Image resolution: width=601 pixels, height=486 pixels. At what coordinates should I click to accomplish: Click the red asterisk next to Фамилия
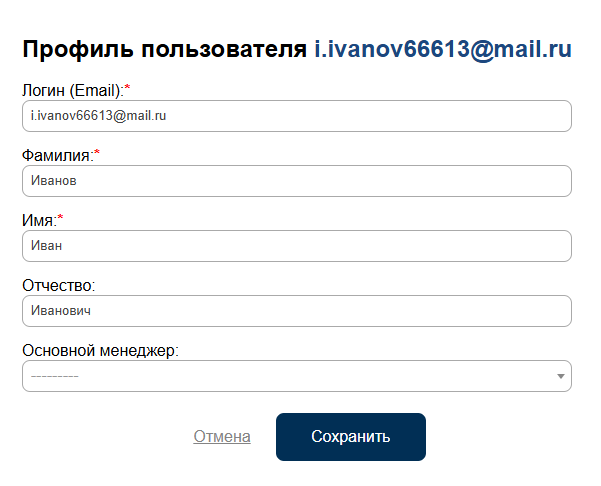pos(97,154)
